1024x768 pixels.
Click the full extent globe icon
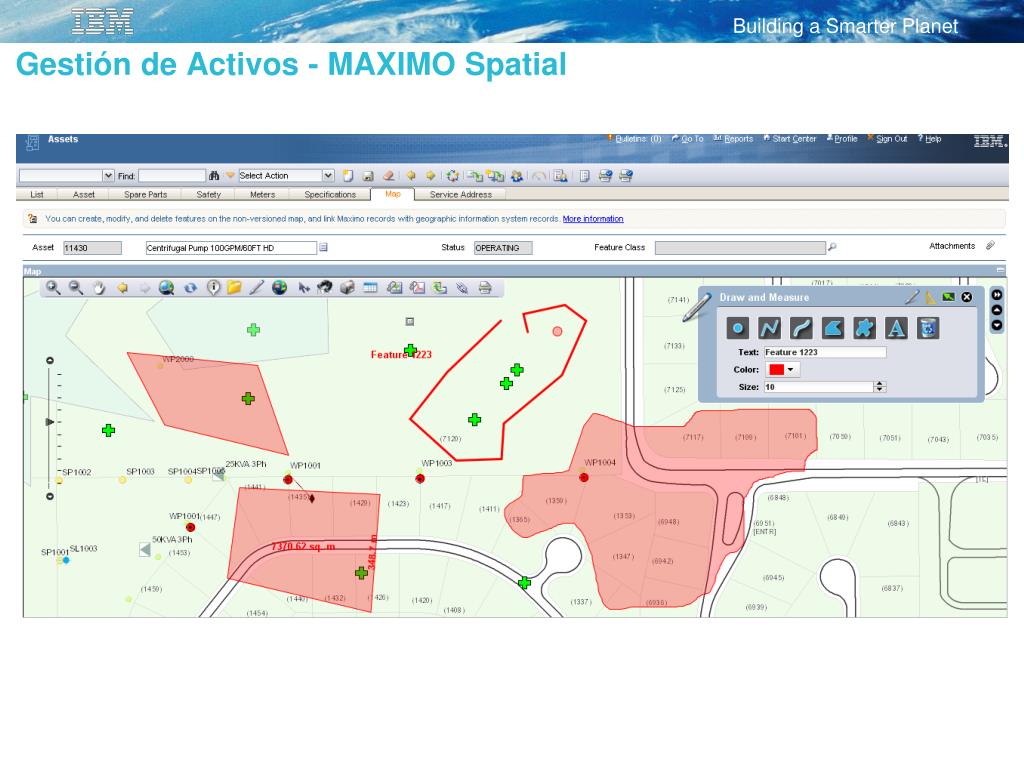coord(167,287)
